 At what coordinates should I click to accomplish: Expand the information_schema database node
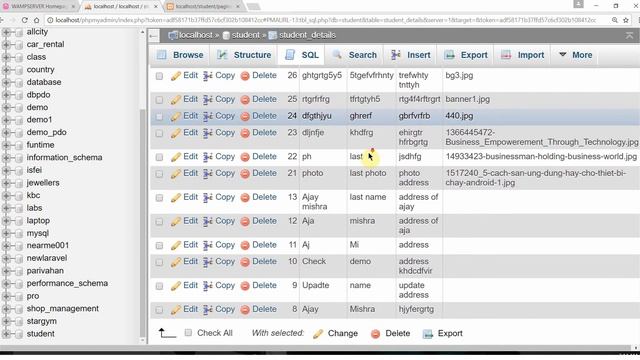[x=6, y=158]
